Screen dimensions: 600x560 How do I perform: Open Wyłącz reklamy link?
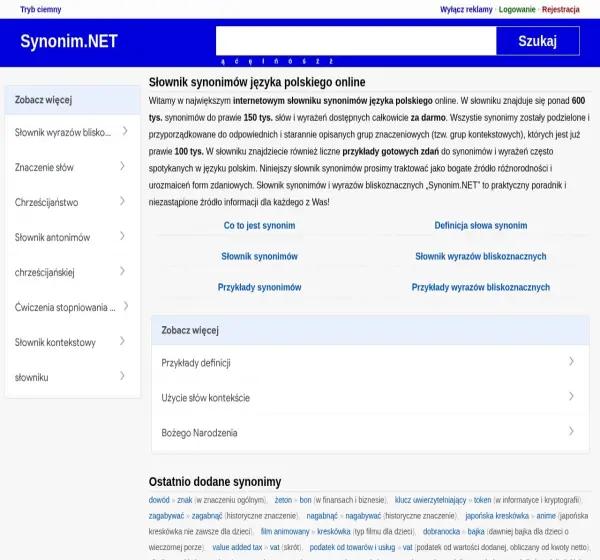[x=466, y=9]
